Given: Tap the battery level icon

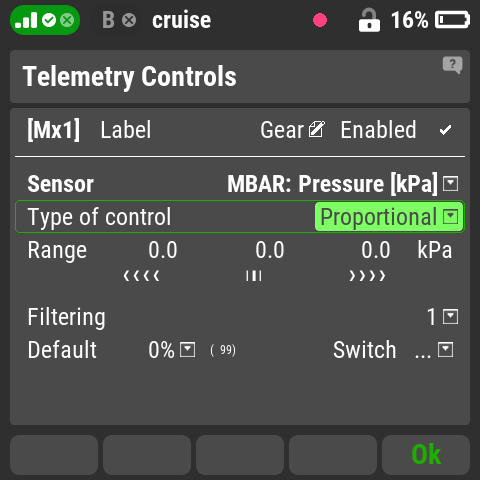Looking at the screenshot, I should click(453, 20).
